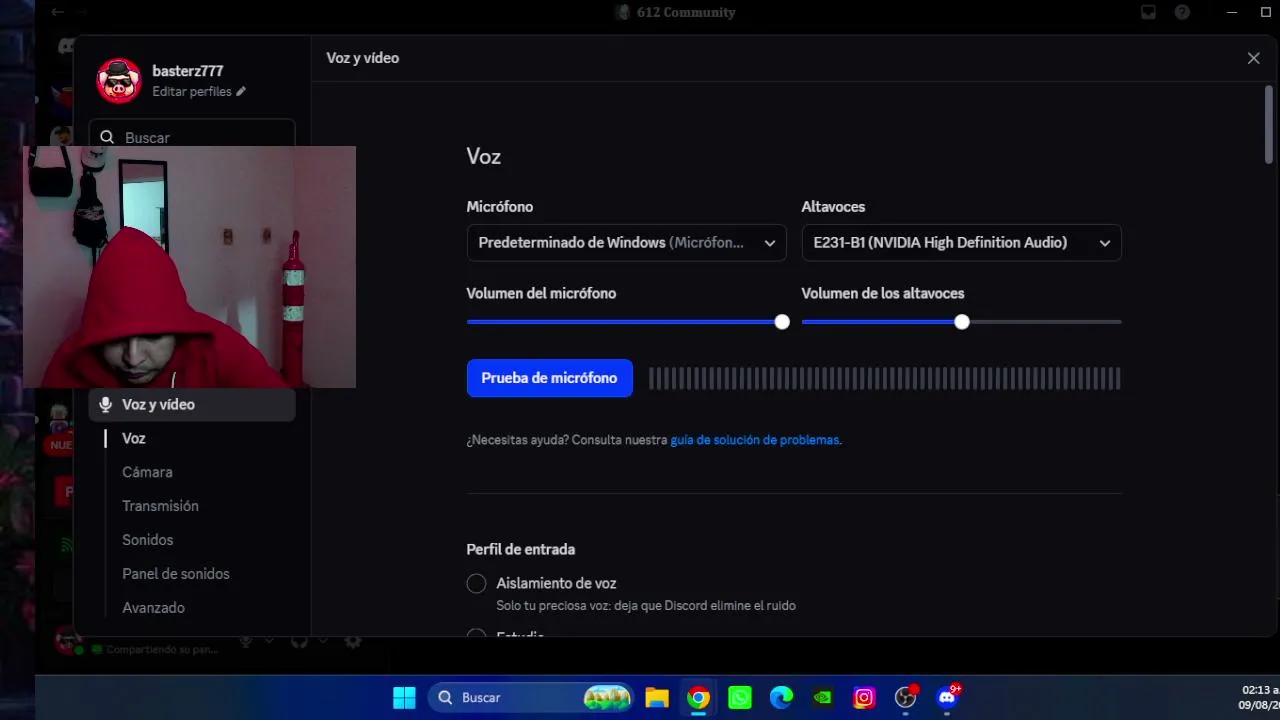Screen dimensions: 1280x720
Task: Click the webcam overlay thumbnail
Action: 189,267
